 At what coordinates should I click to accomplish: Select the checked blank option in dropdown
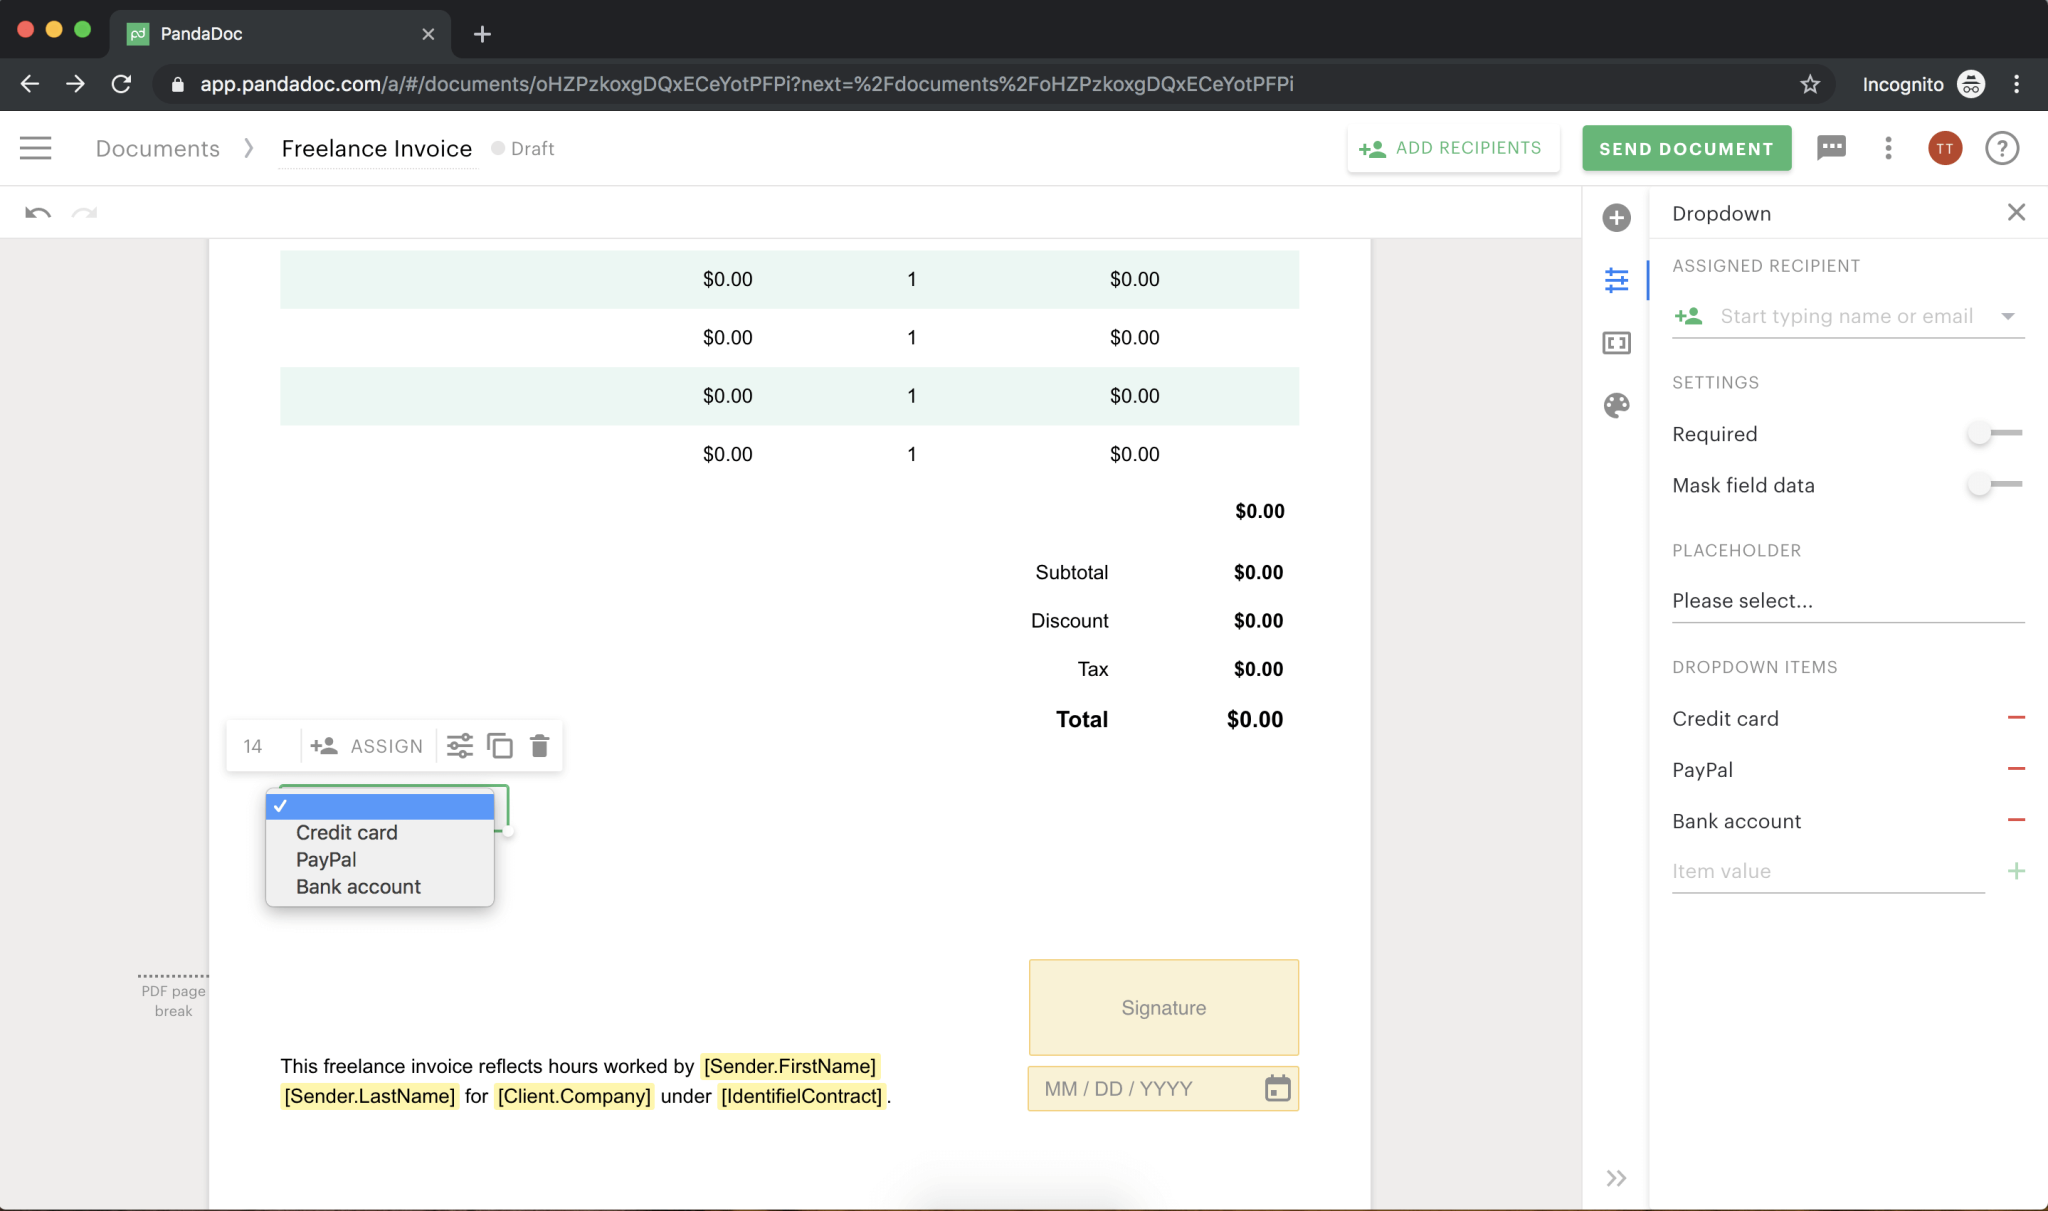(x=380, y=806)
